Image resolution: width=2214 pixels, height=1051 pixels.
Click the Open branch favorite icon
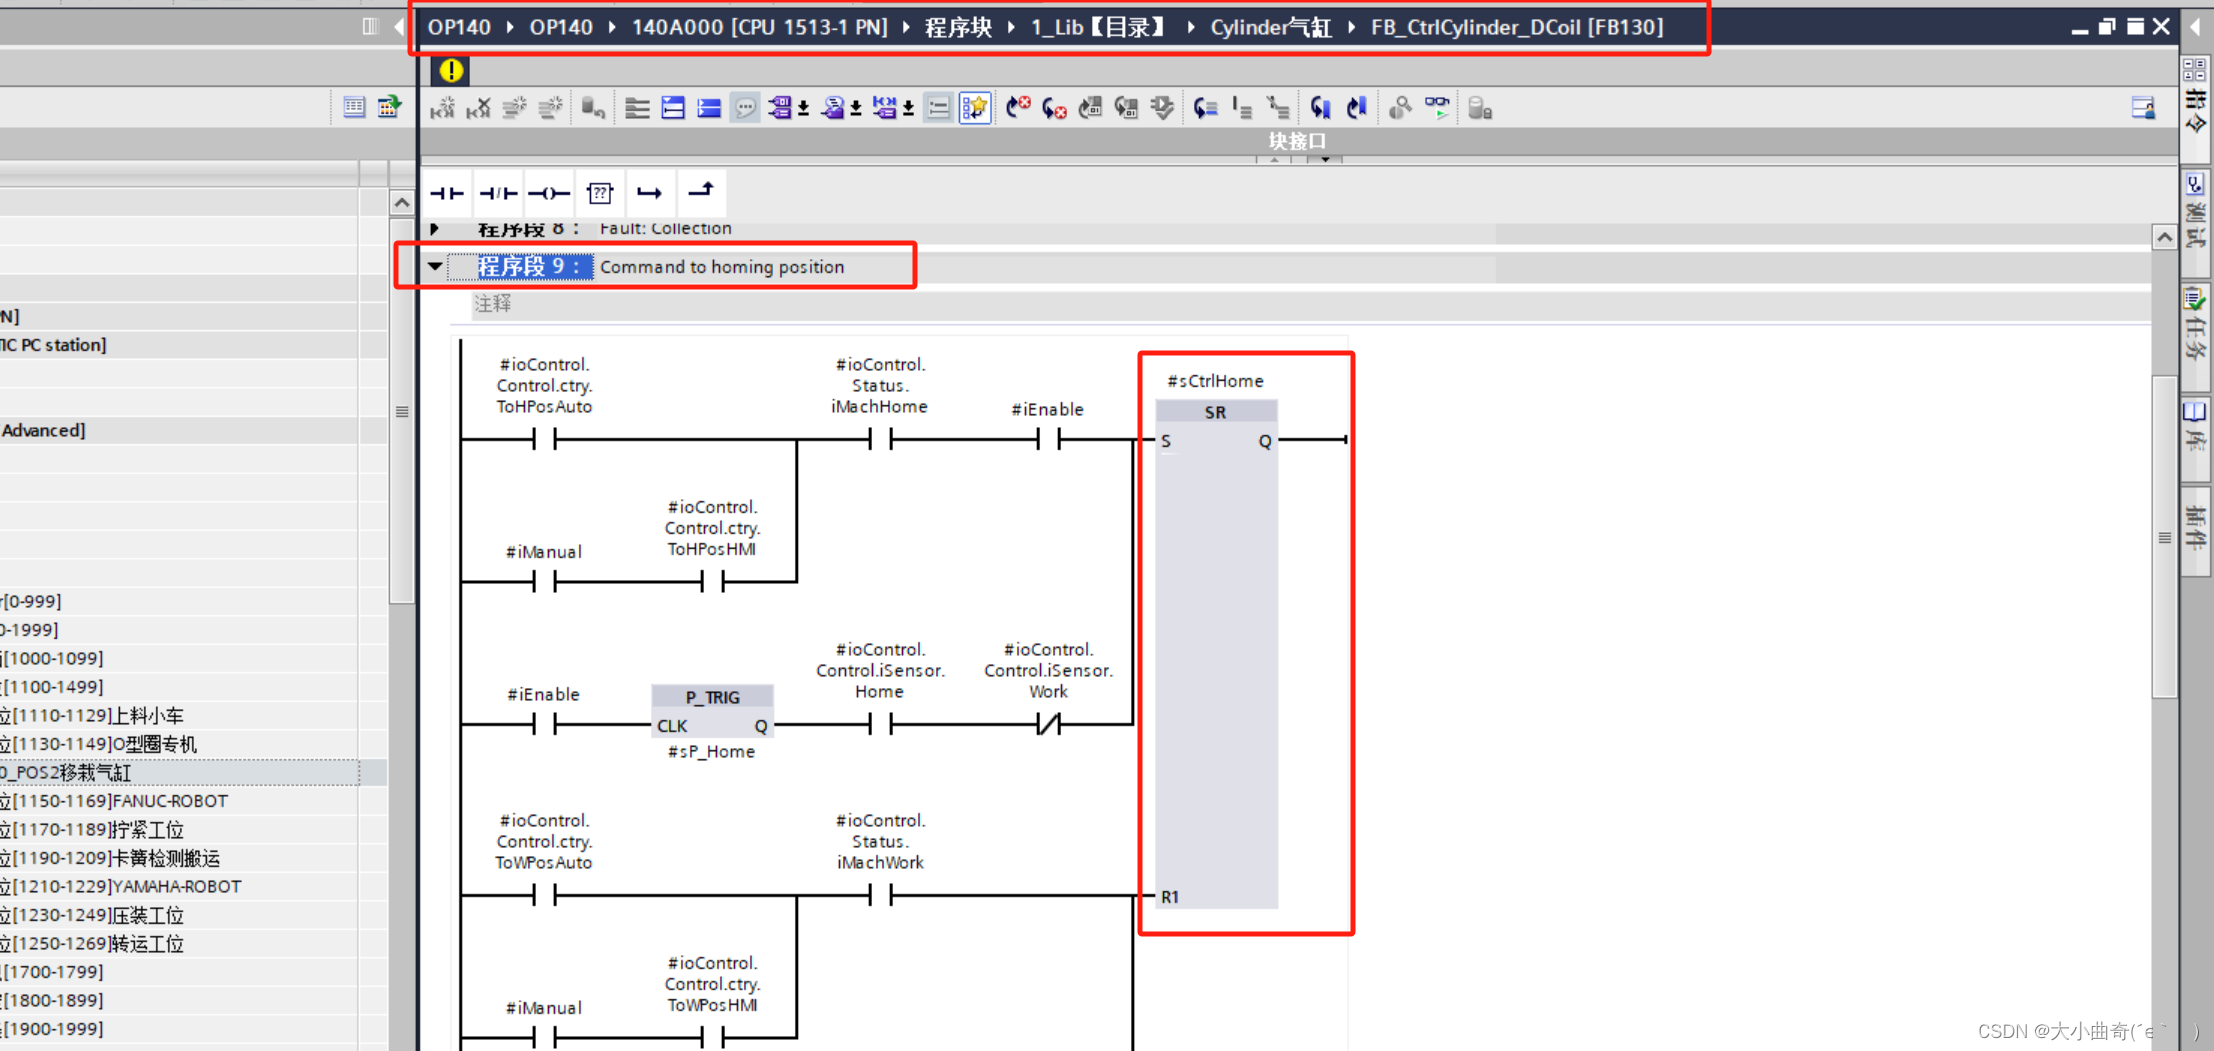[650, 193]
